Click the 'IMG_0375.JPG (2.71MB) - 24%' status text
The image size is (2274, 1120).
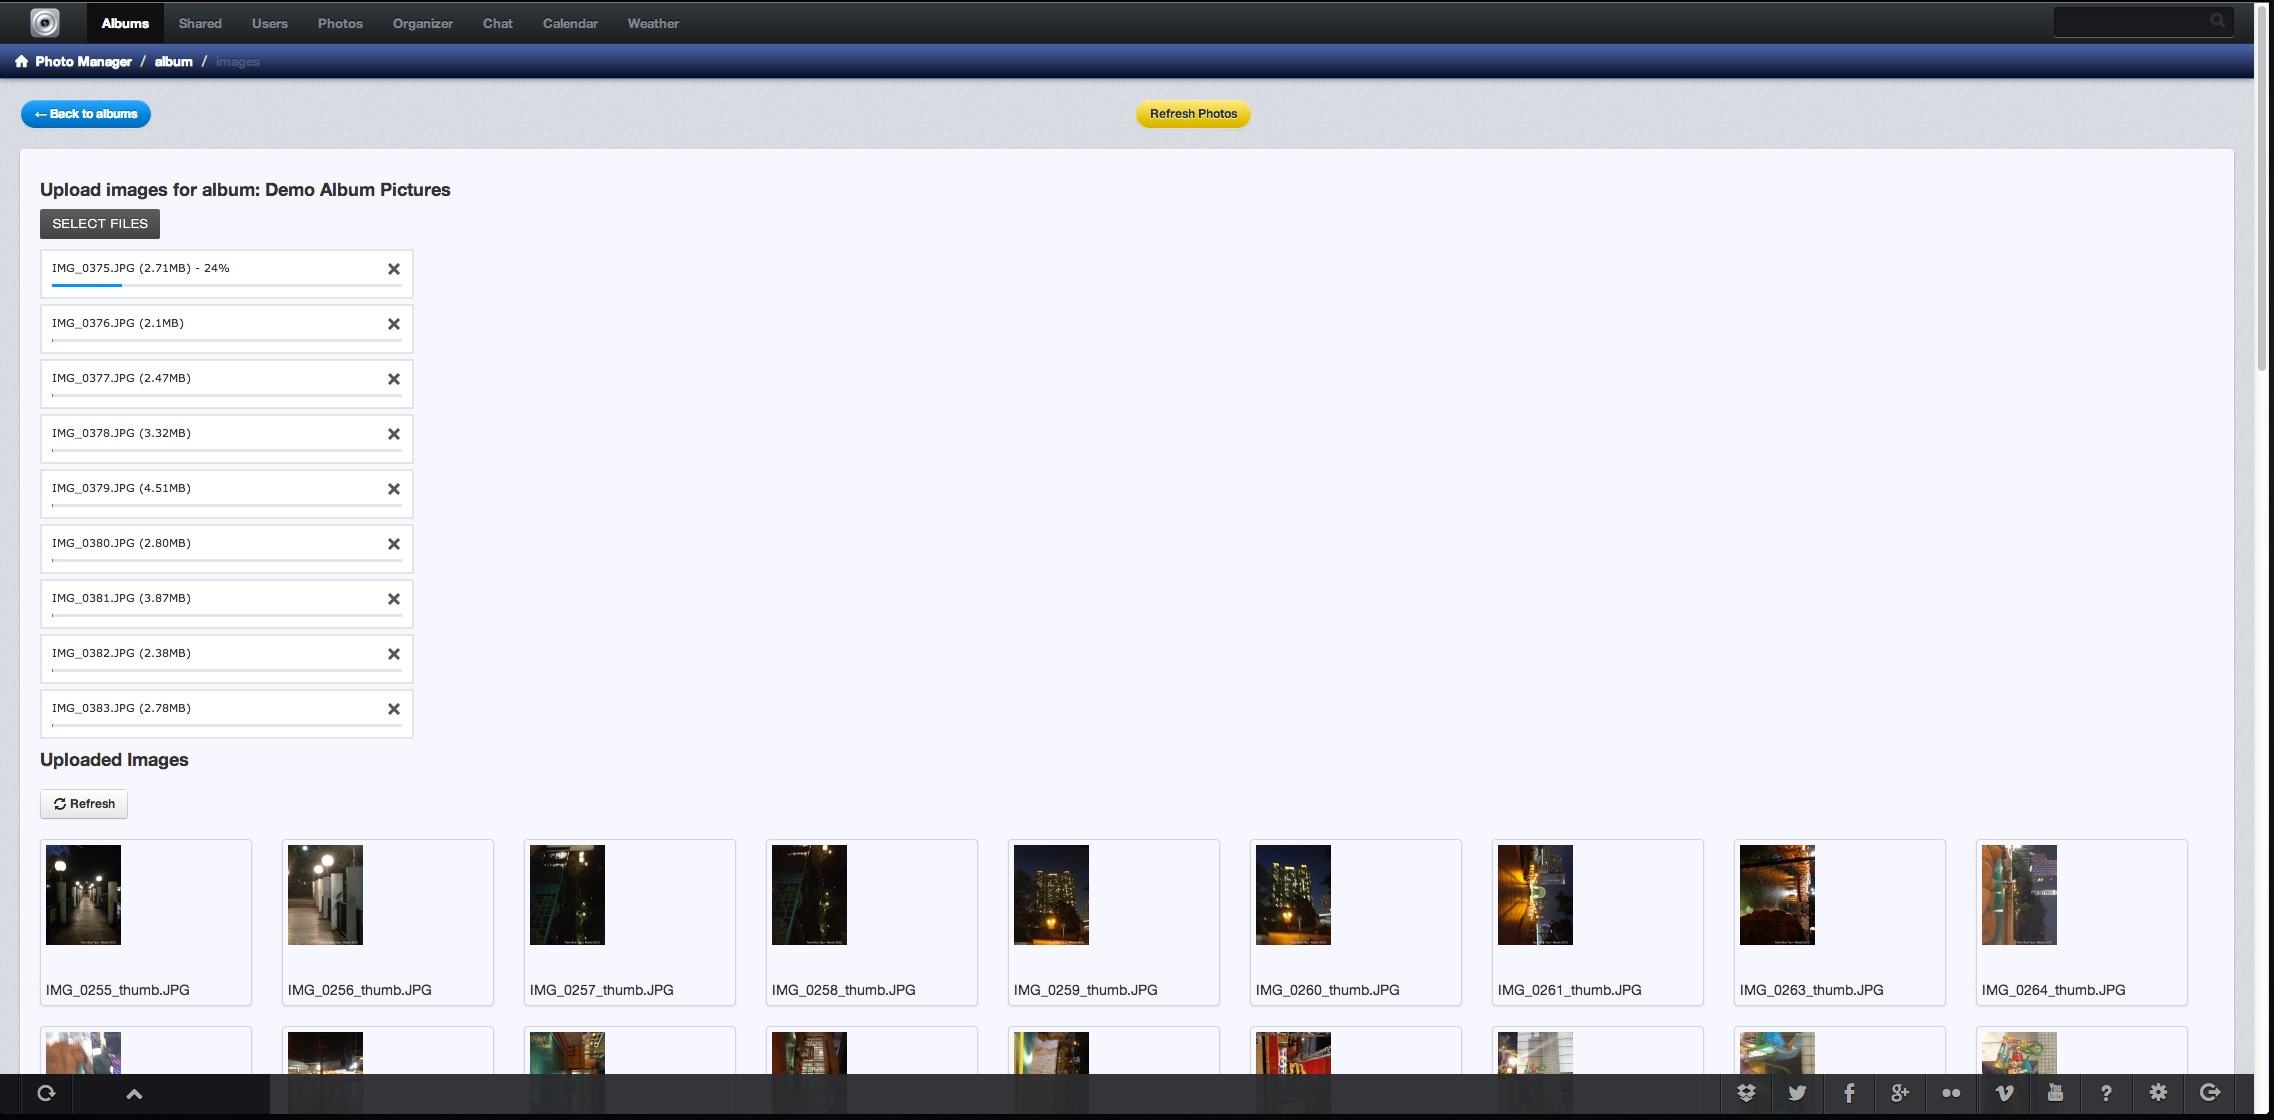[x=141, y=268]
